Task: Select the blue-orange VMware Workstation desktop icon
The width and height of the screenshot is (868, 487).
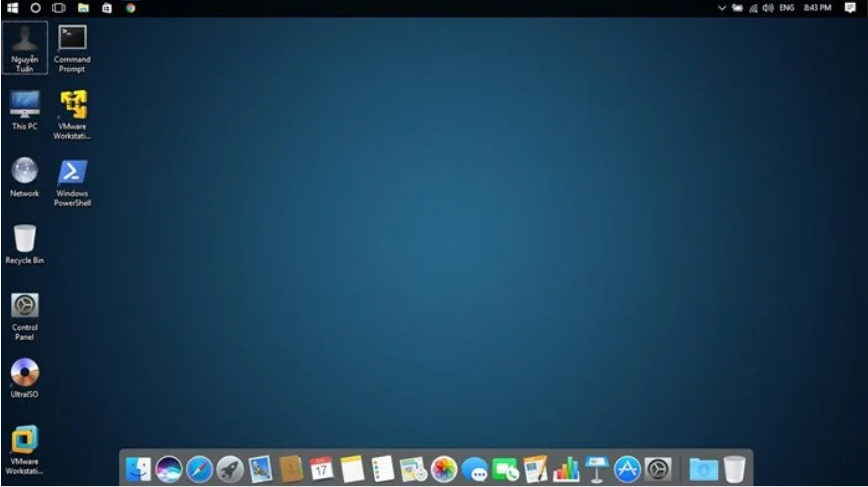Action: (25, 450)
